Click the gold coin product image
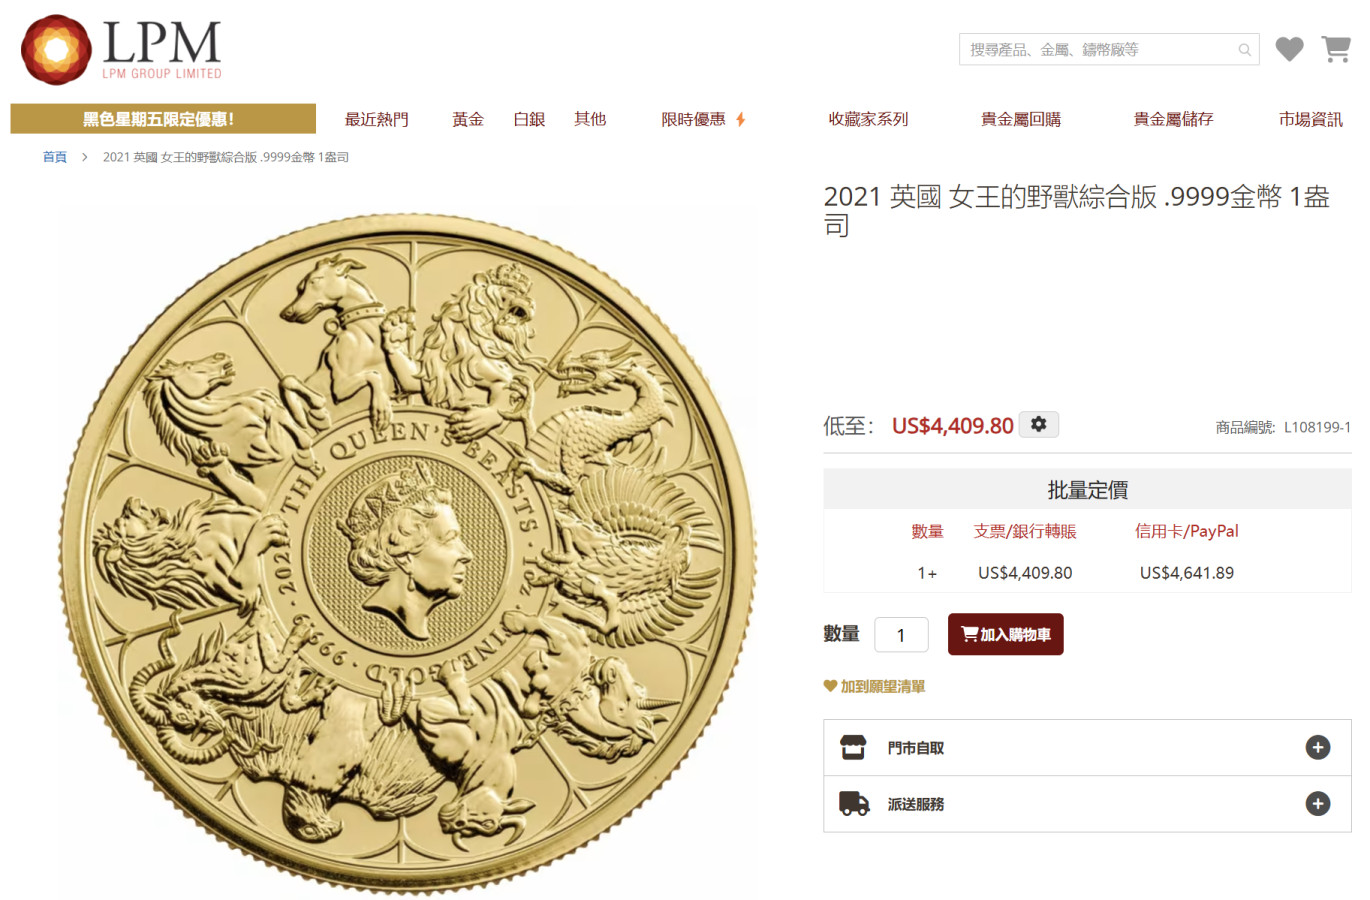This screenshot has height=900, width=1370. tap(407, 553)
